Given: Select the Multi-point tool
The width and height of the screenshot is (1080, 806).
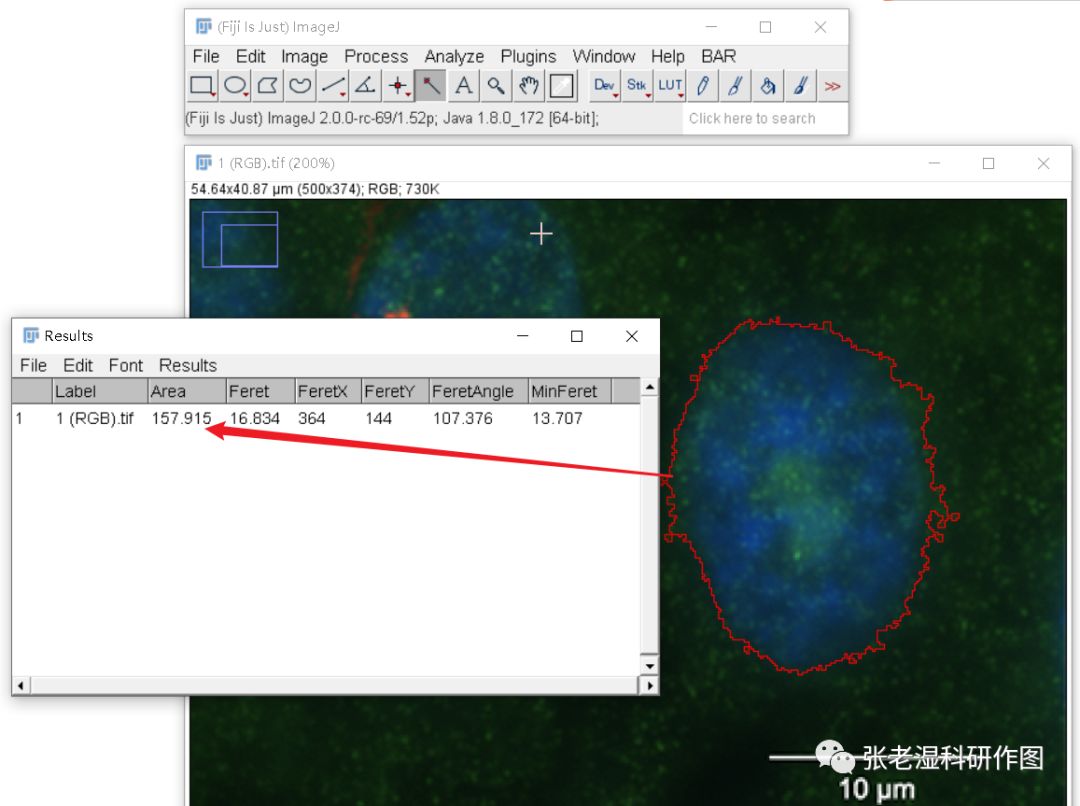Looking at the screenshot, I should click(397, 86).
